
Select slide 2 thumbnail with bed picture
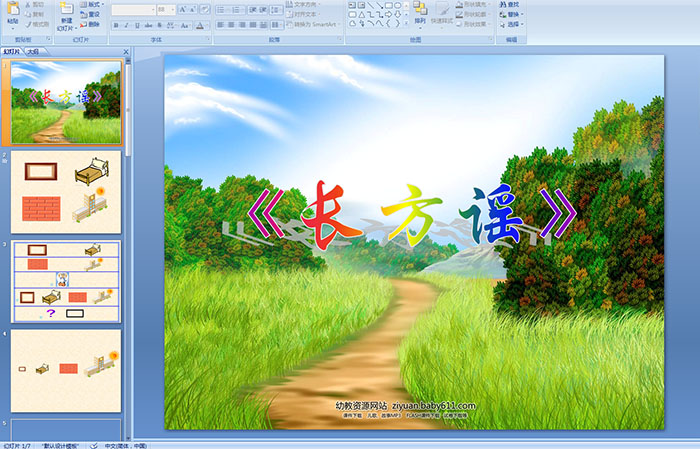pyautogui.click(x=66, y=192)
